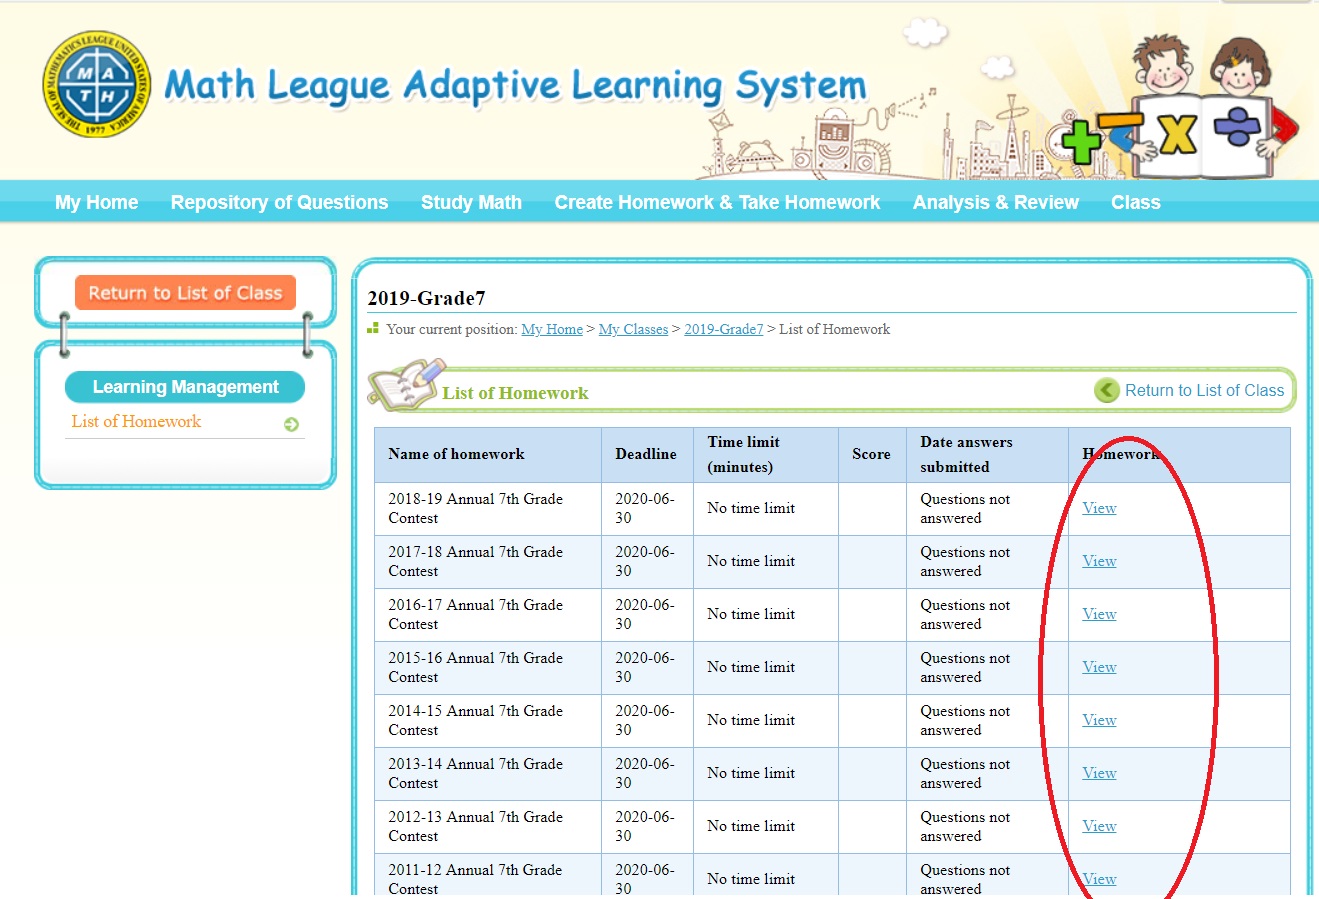View the 2018-19 Annual 7th Grade Contest
Viewport: 1319px width, 899px height.
click(1099, 508)
